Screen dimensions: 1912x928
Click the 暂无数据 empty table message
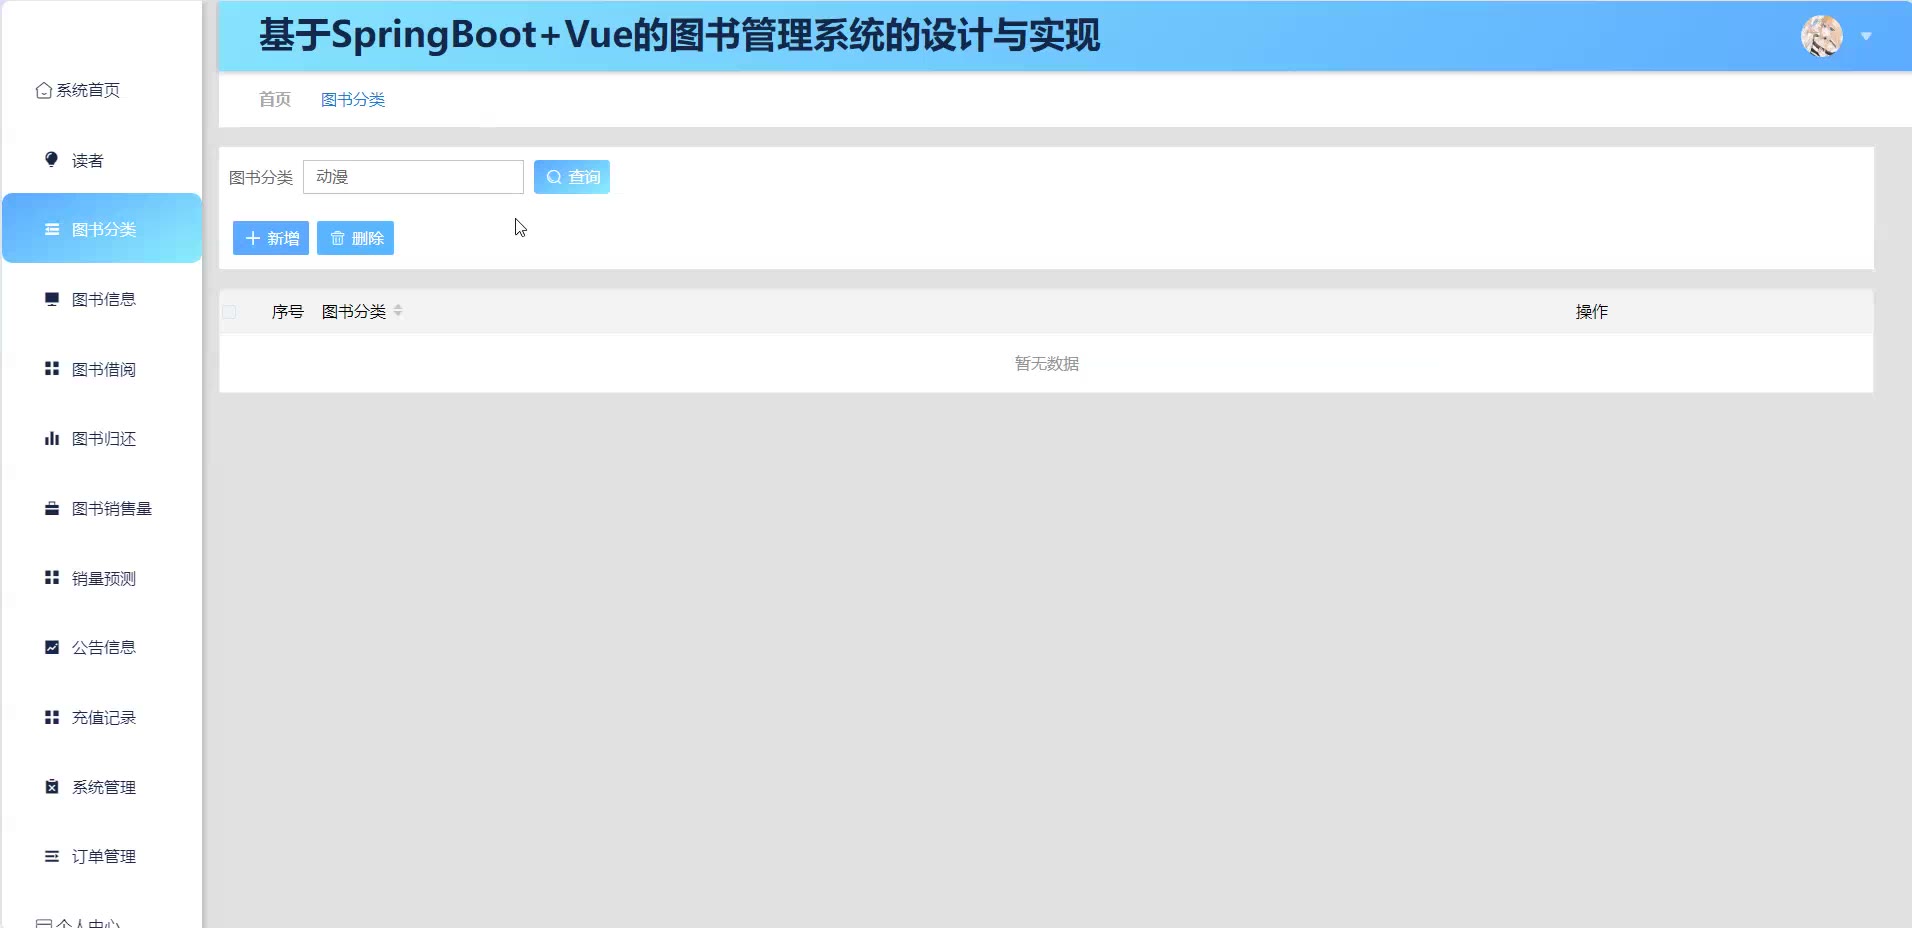1047,363
